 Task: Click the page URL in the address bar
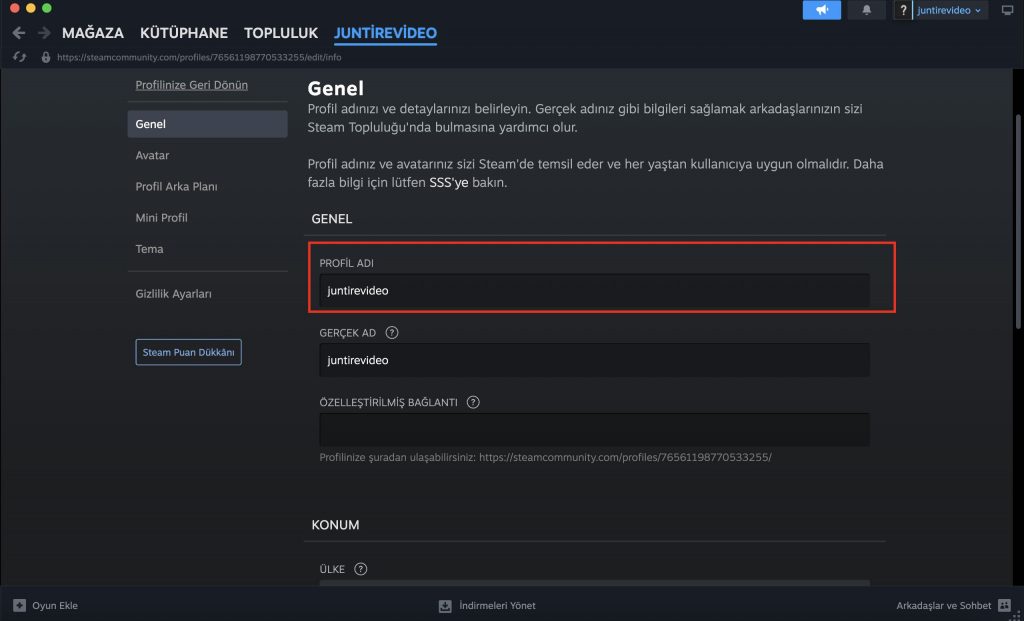tap(199, 57)
